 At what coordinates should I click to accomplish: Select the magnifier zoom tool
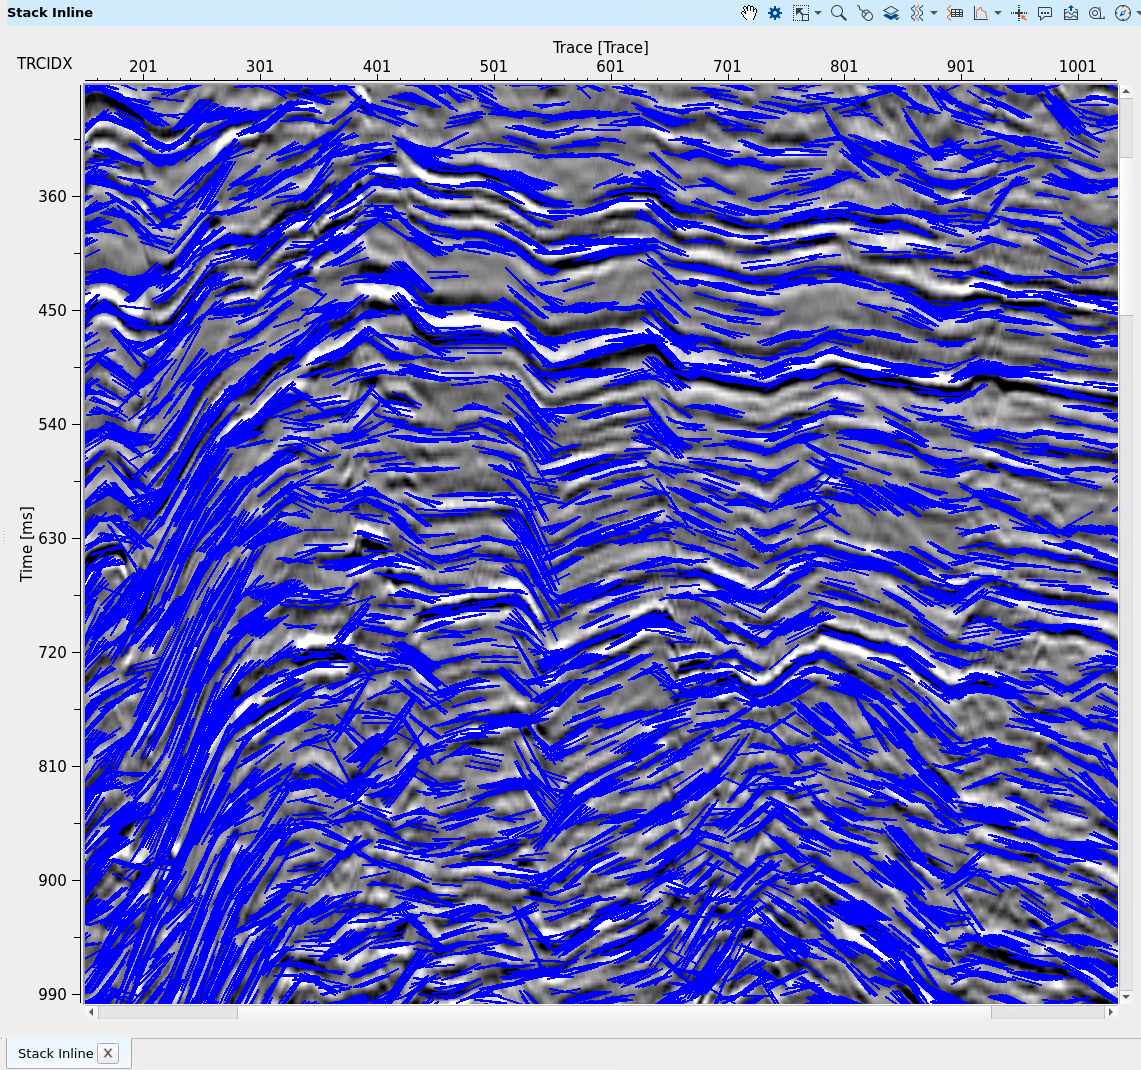point(839,13)
